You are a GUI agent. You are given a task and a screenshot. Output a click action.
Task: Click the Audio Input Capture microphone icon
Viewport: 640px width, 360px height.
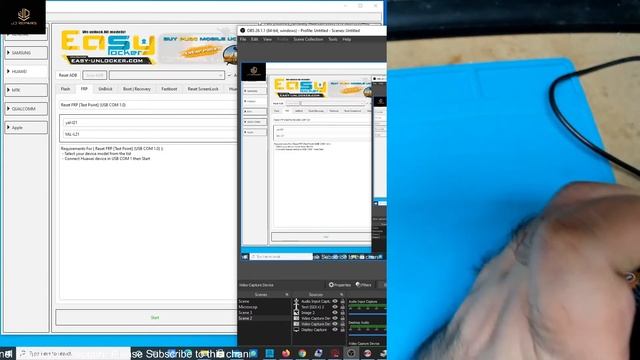pyautogui.click(x=296, y=301)
